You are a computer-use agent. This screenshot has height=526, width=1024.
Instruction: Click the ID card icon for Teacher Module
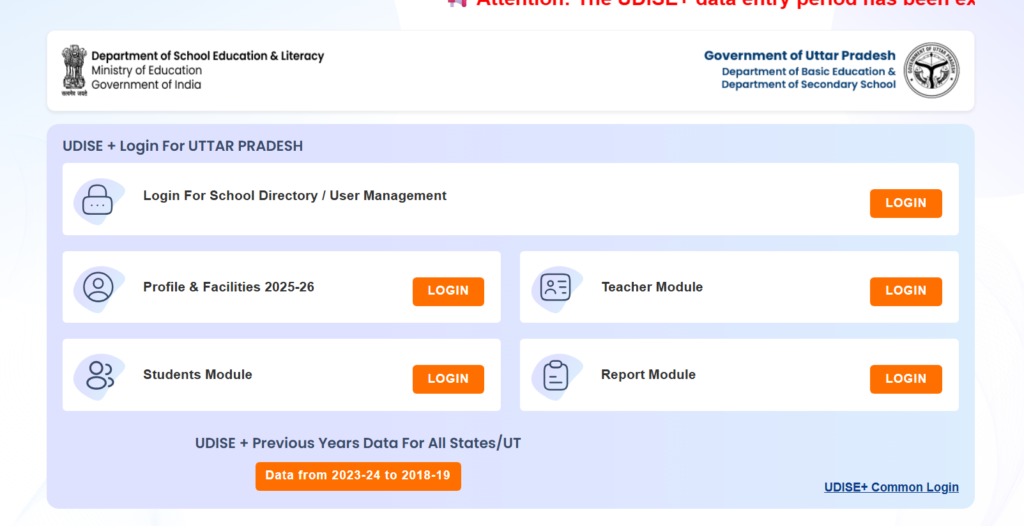click(x=556, y=288)
